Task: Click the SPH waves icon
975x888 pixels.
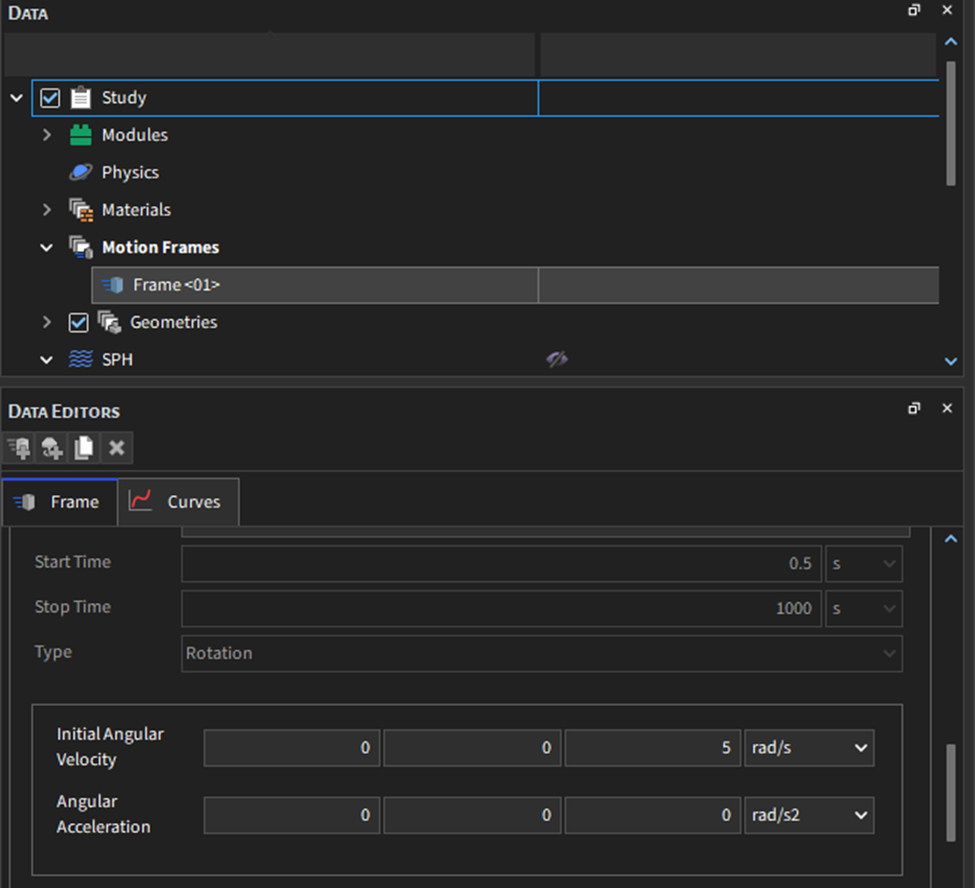Action: point(81,360)
